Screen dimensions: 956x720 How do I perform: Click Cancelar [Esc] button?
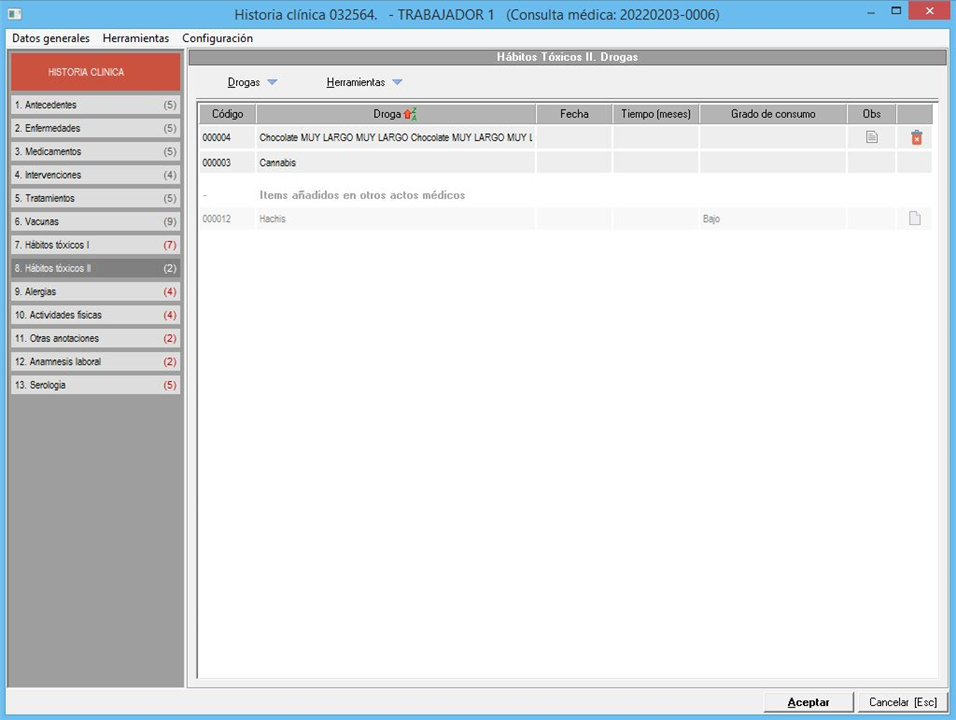902,702
